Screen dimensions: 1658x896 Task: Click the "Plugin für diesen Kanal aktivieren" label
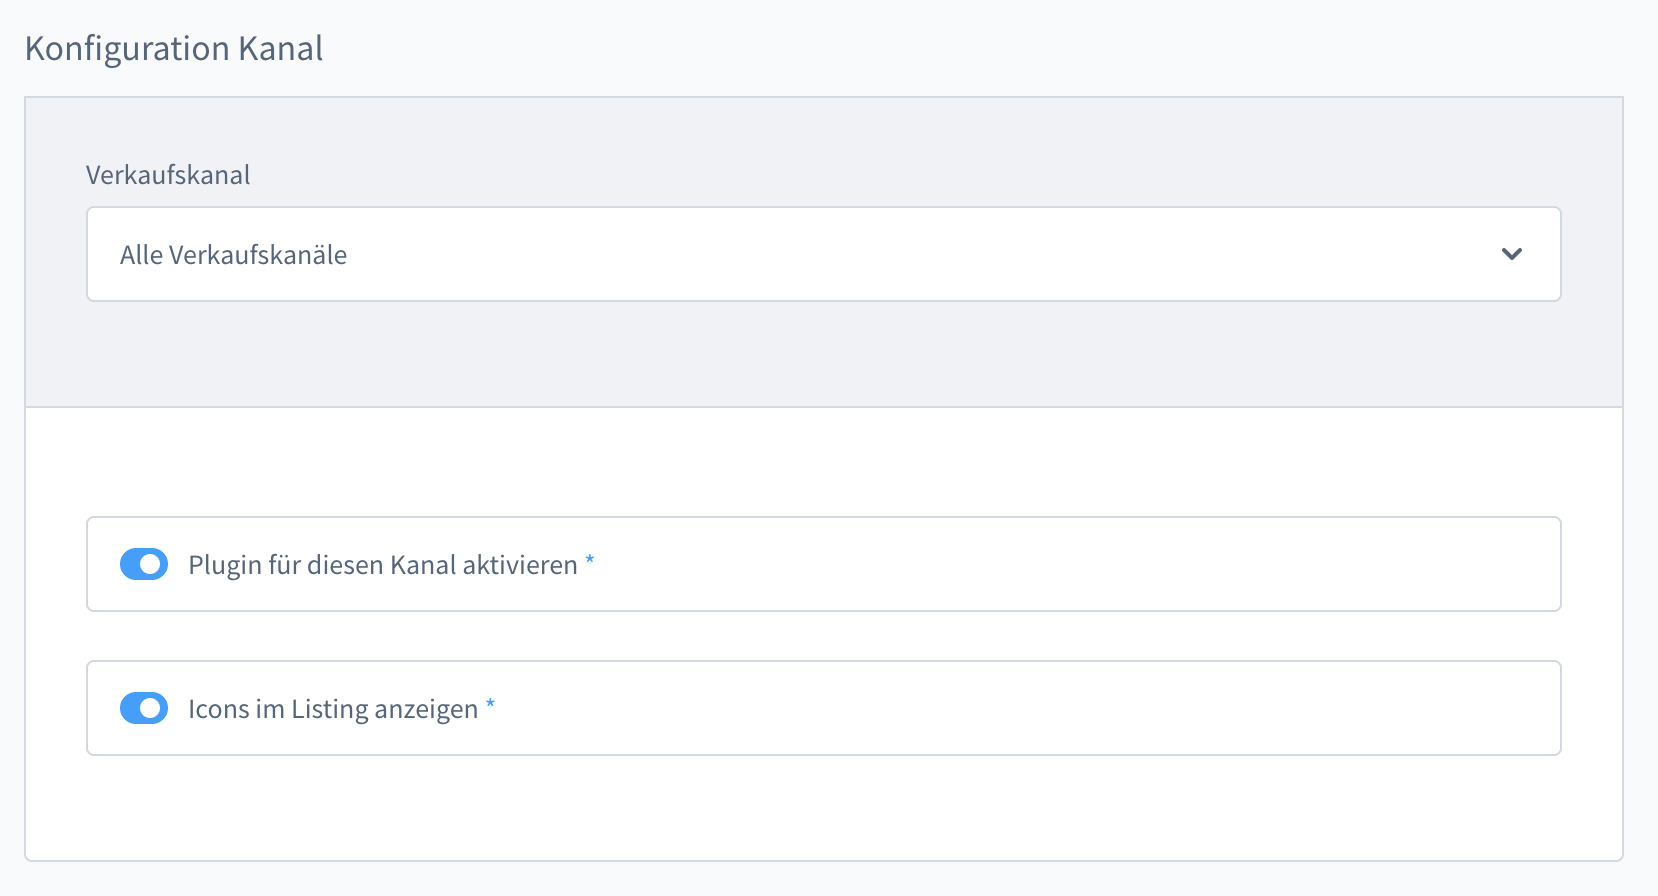pos(382,565)
